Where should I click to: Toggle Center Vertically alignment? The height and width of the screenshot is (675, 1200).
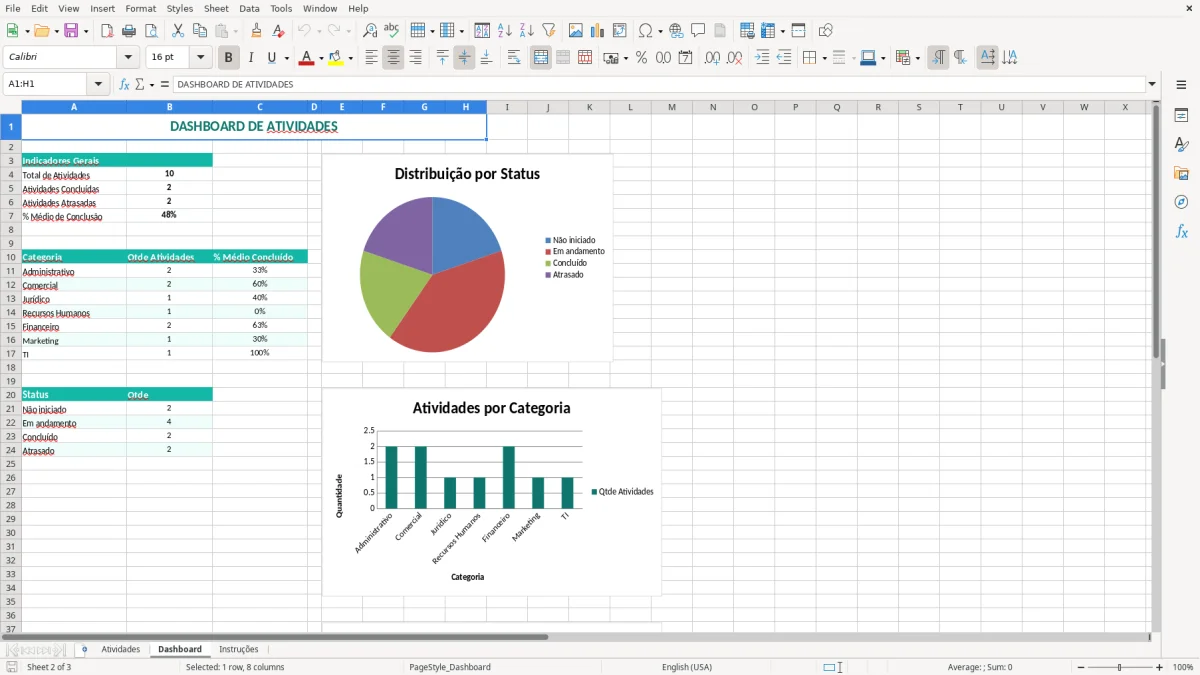coord(464,58)
